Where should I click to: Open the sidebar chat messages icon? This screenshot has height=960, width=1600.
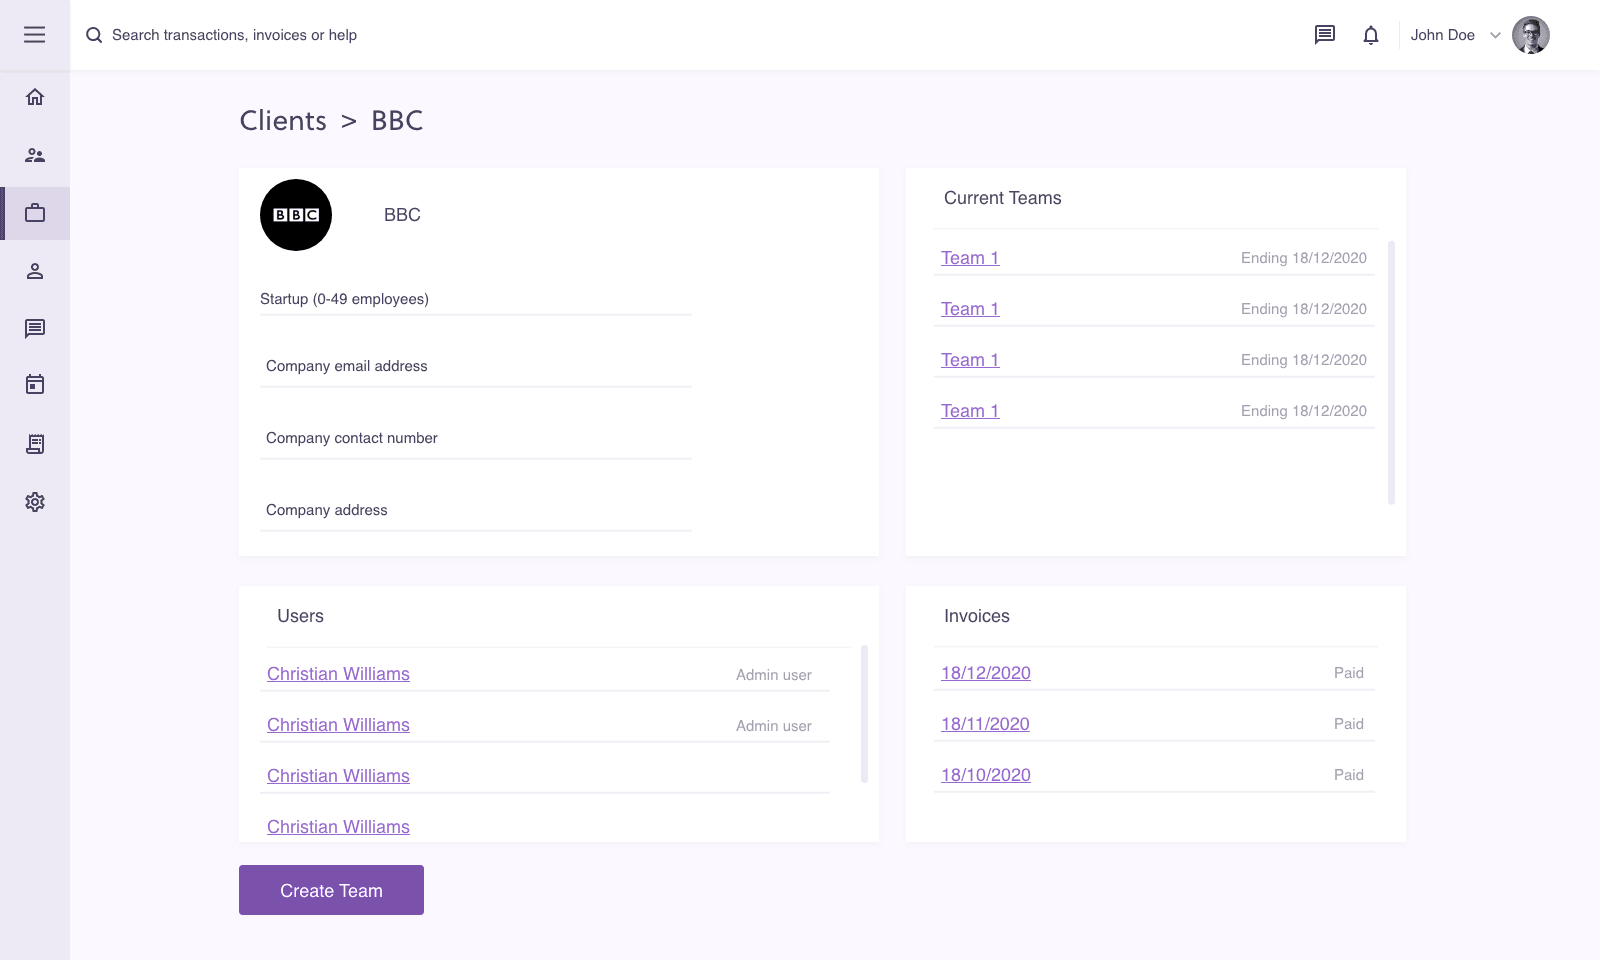[35, 328]
